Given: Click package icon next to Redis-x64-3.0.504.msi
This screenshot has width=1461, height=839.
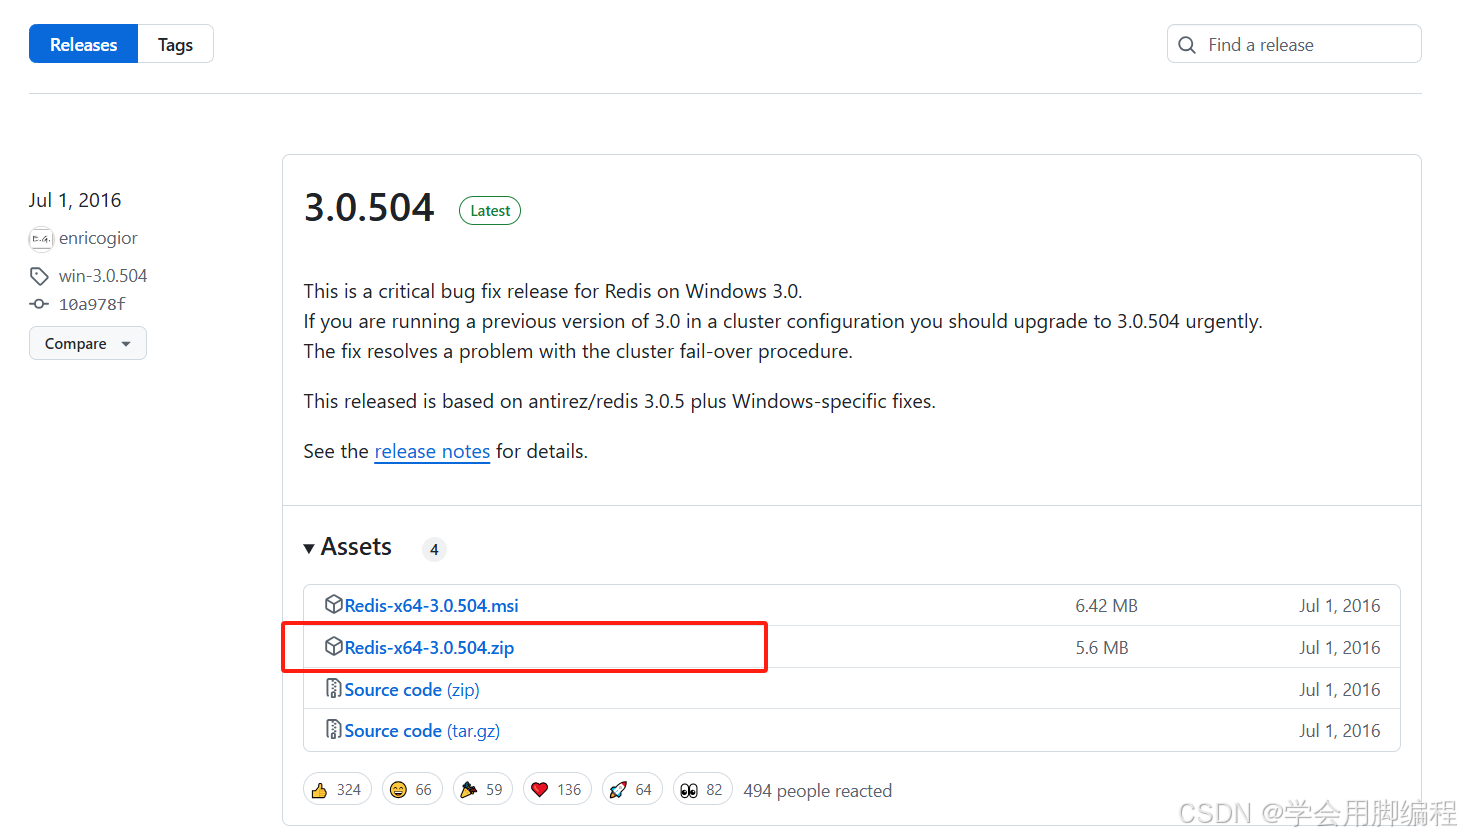Looking at the screenshot, I should tap(334, 604).
